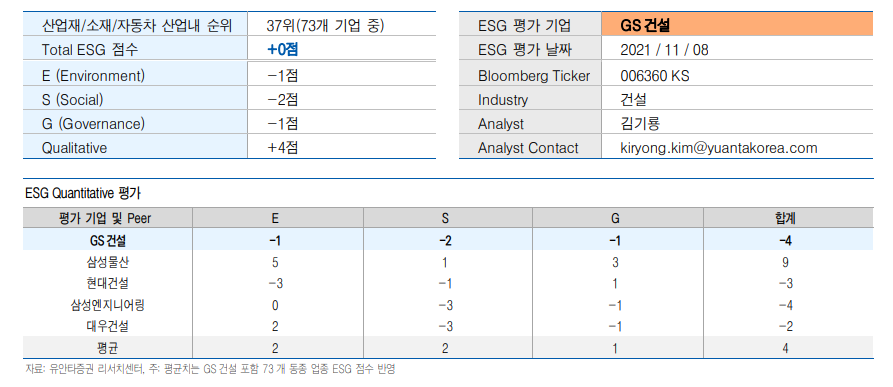893x387 pixels.
Task: Click ticker value 006360 KS
Action: coord(655,76)
